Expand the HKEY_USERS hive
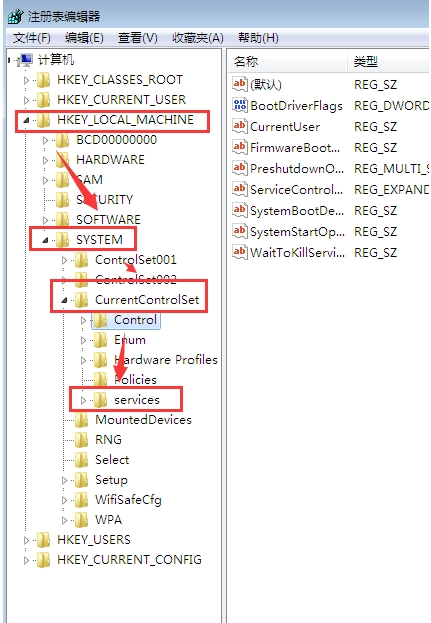 [x=26, y=540]
